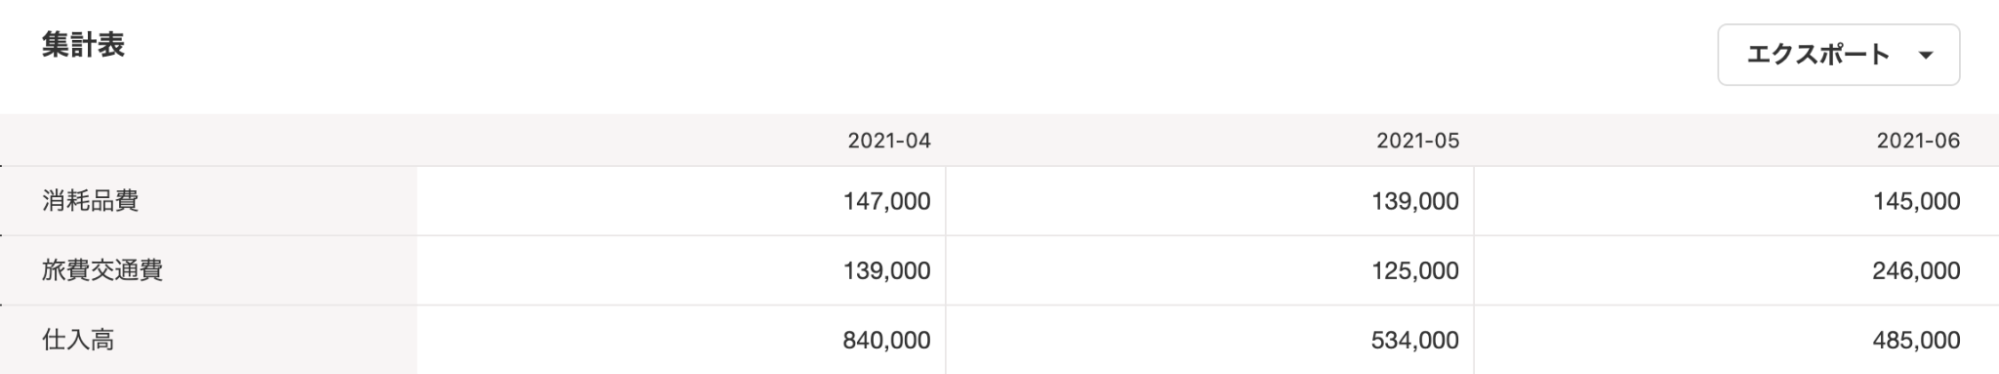Select 旅費交通費 value 125,000 for 2021-05

[1415, 271]
